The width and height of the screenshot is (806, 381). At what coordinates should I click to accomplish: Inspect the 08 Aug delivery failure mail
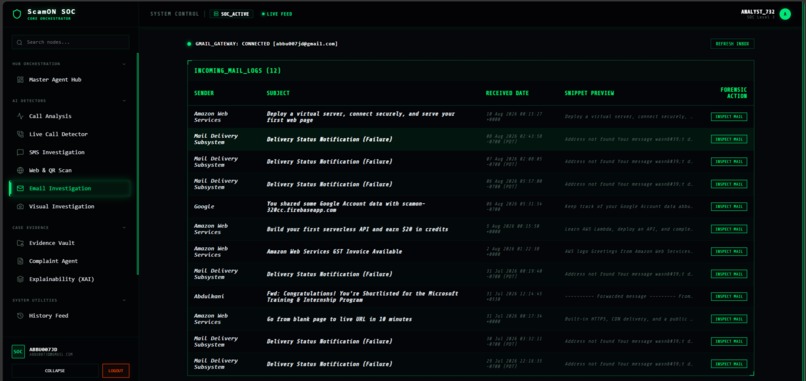729,139
